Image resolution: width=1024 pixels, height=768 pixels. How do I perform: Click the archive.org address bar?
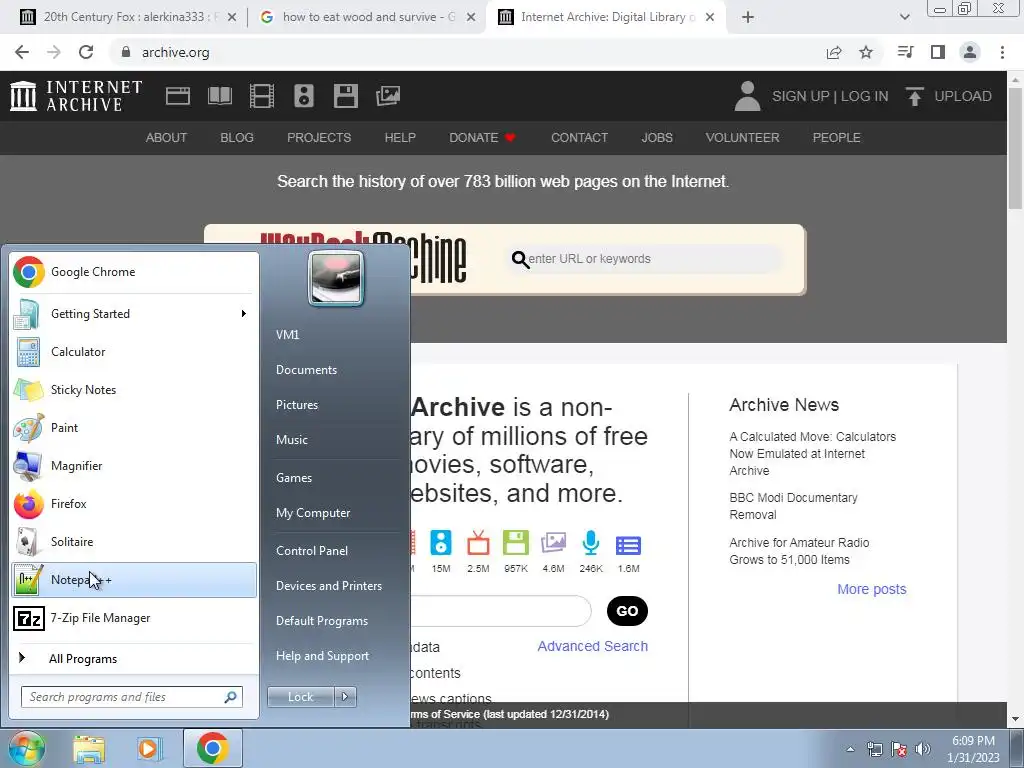(x=464, y=52)
